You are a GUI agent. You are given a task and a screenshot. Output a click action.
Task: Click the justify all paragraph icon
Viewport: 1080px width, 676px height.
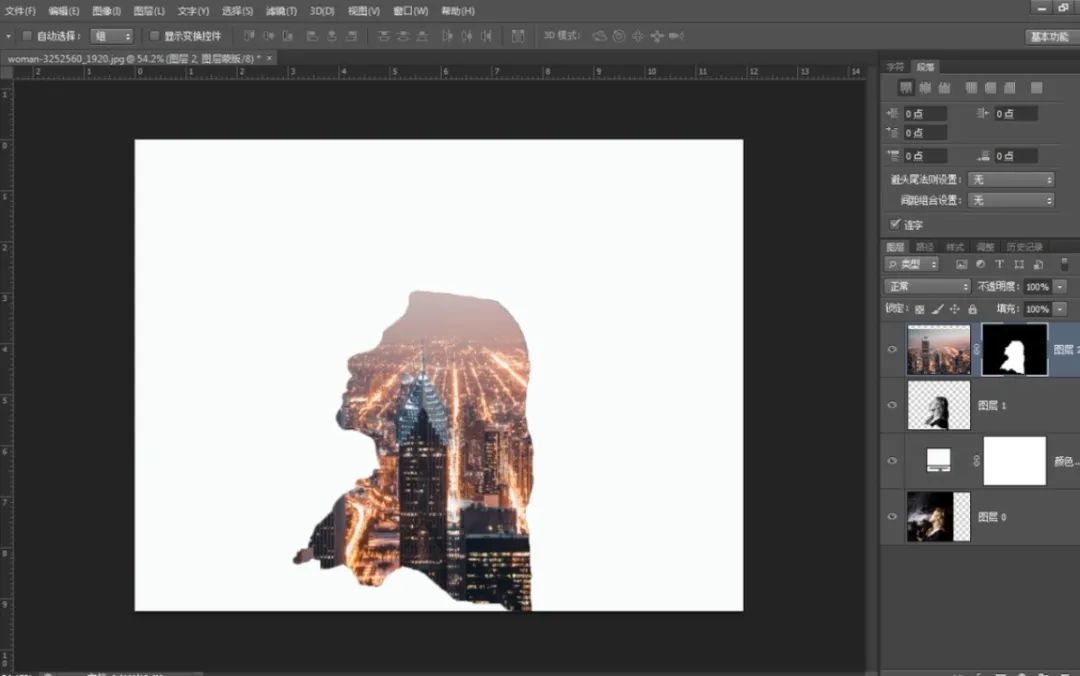tap(1037, 88)
